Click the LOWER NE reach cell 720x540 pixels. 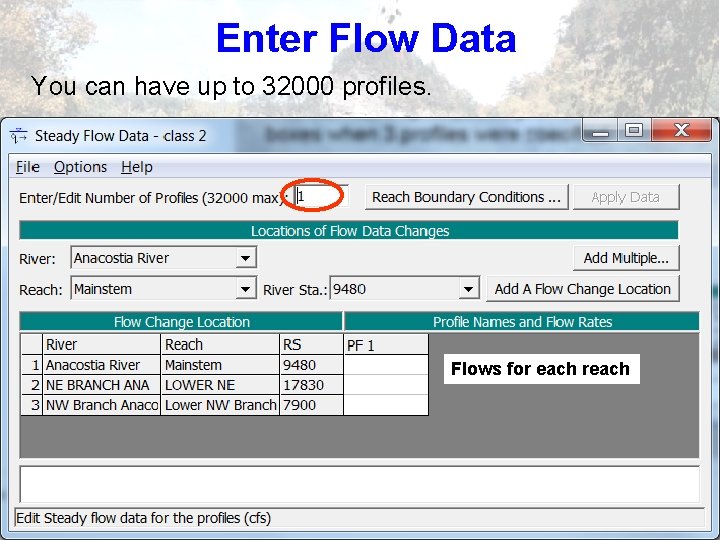pyautogui.click(x=220, y=385)
